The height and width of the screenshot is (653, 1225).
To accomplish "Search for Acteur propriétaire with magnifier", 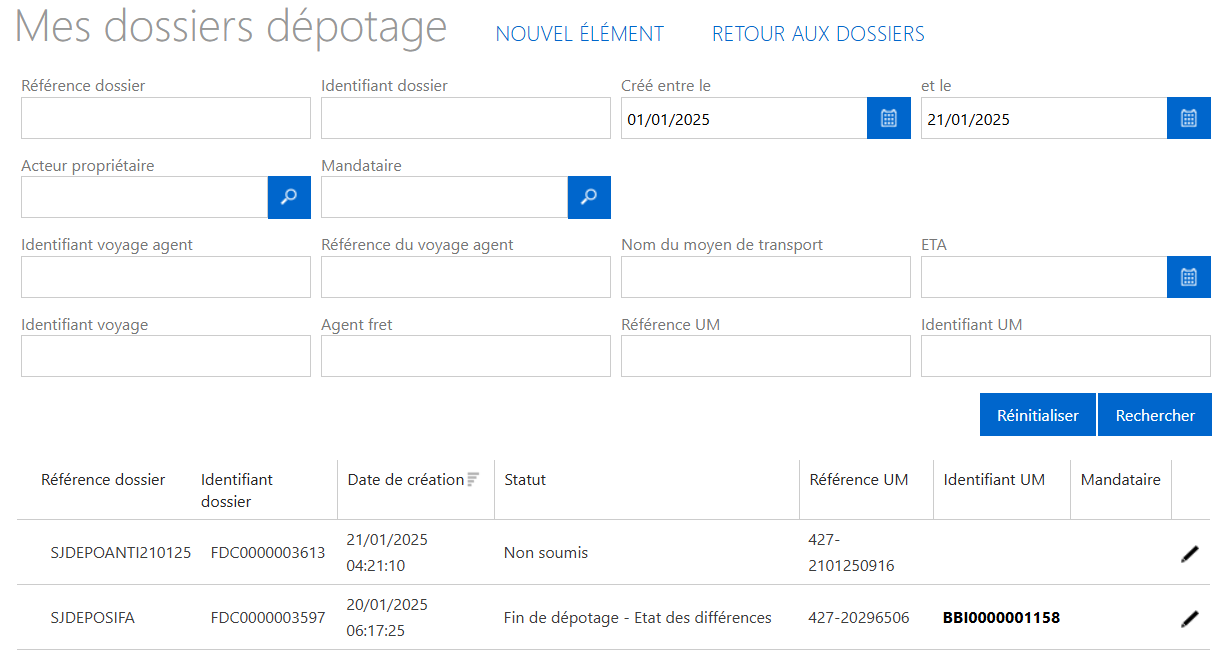I will [x=289, y=197].
